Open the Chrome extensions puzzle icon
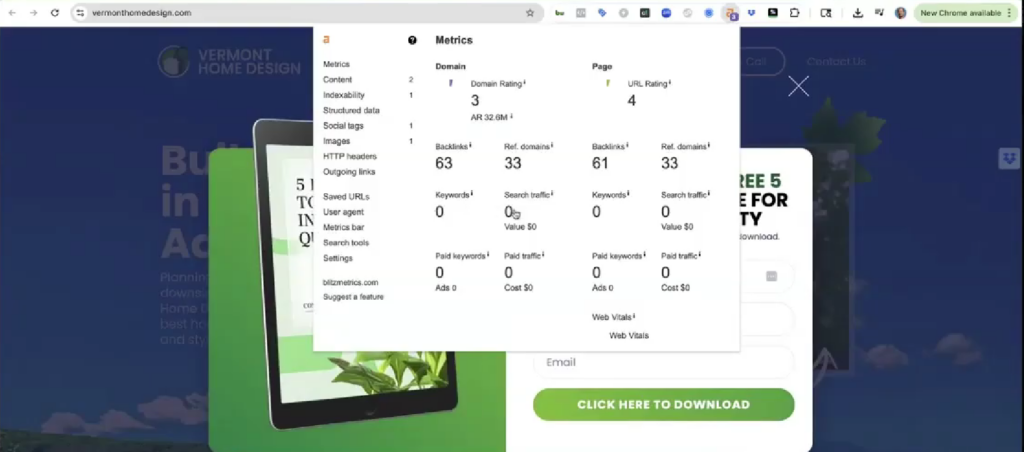 795,13
